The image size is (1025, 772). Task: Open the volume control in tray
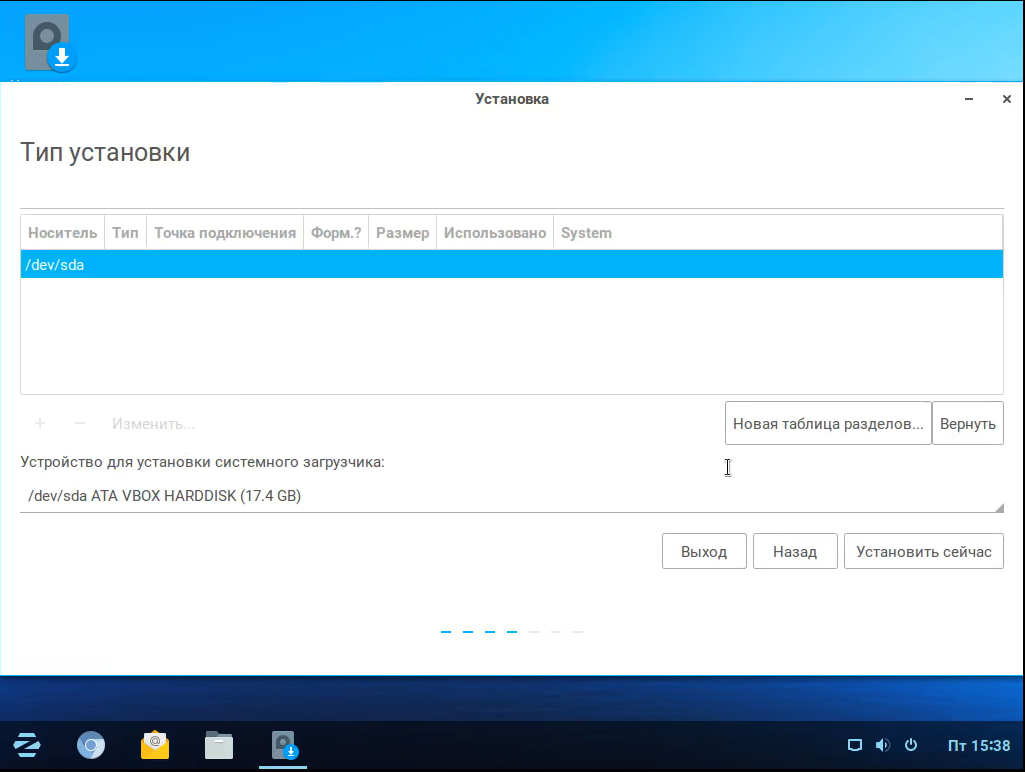pos(882,745)
